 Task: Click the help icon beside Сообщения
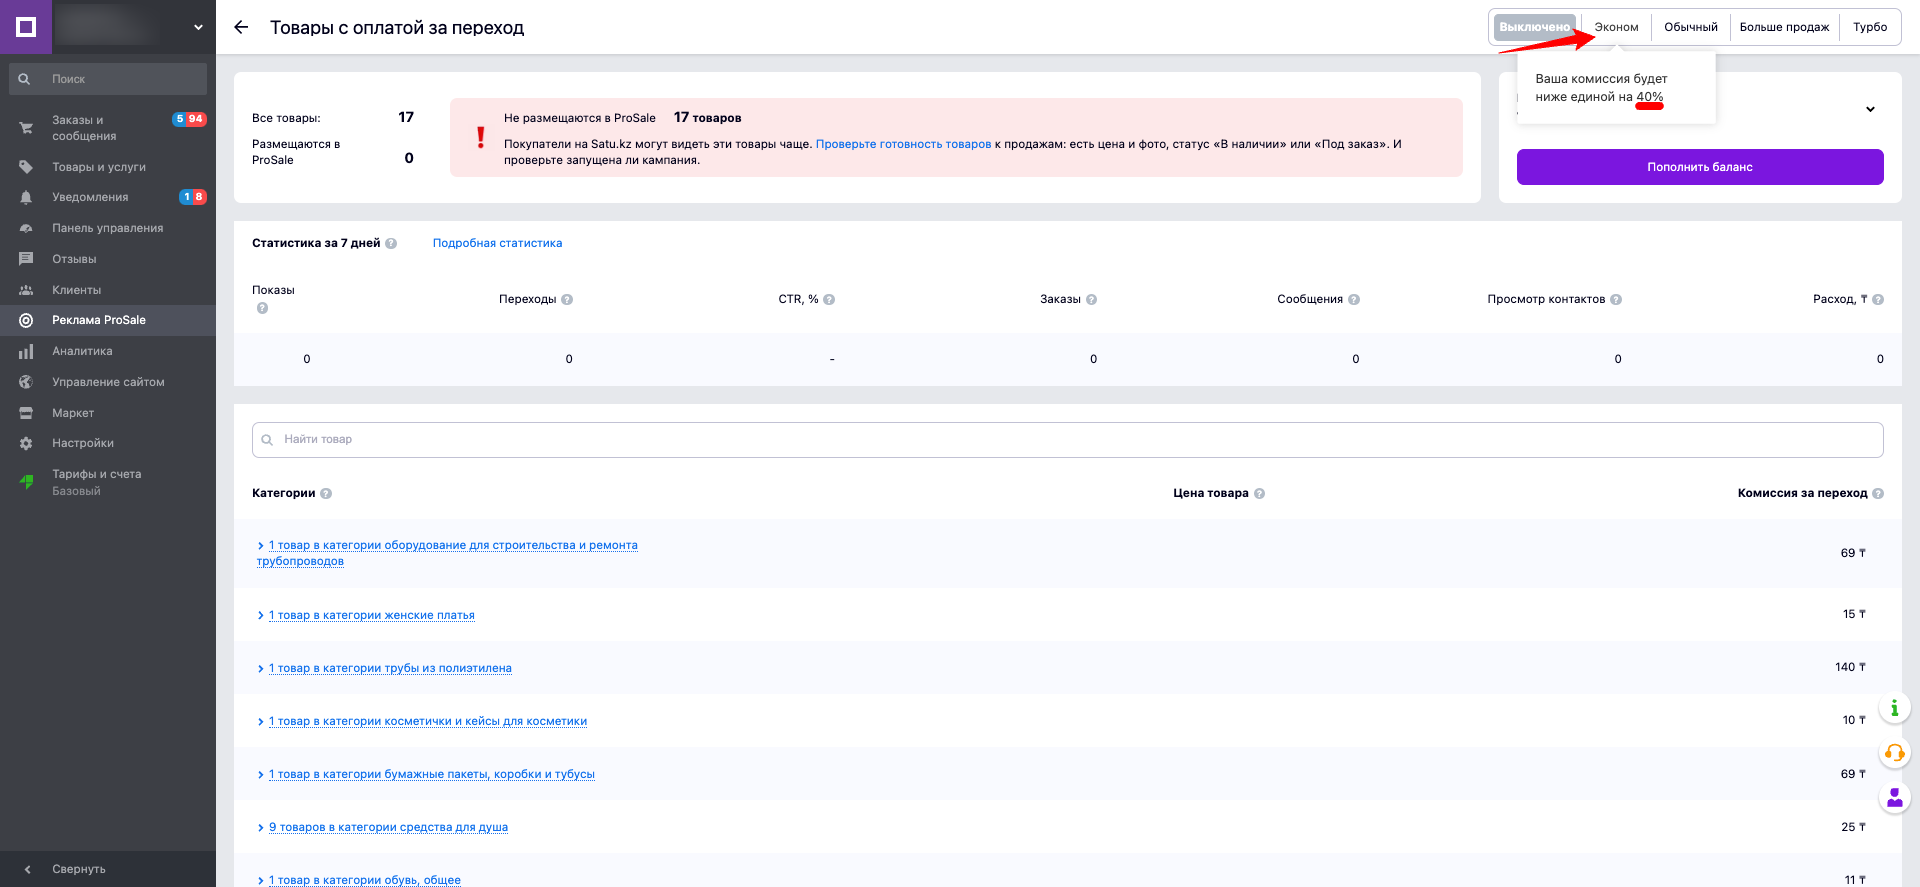click(1354, 299)
